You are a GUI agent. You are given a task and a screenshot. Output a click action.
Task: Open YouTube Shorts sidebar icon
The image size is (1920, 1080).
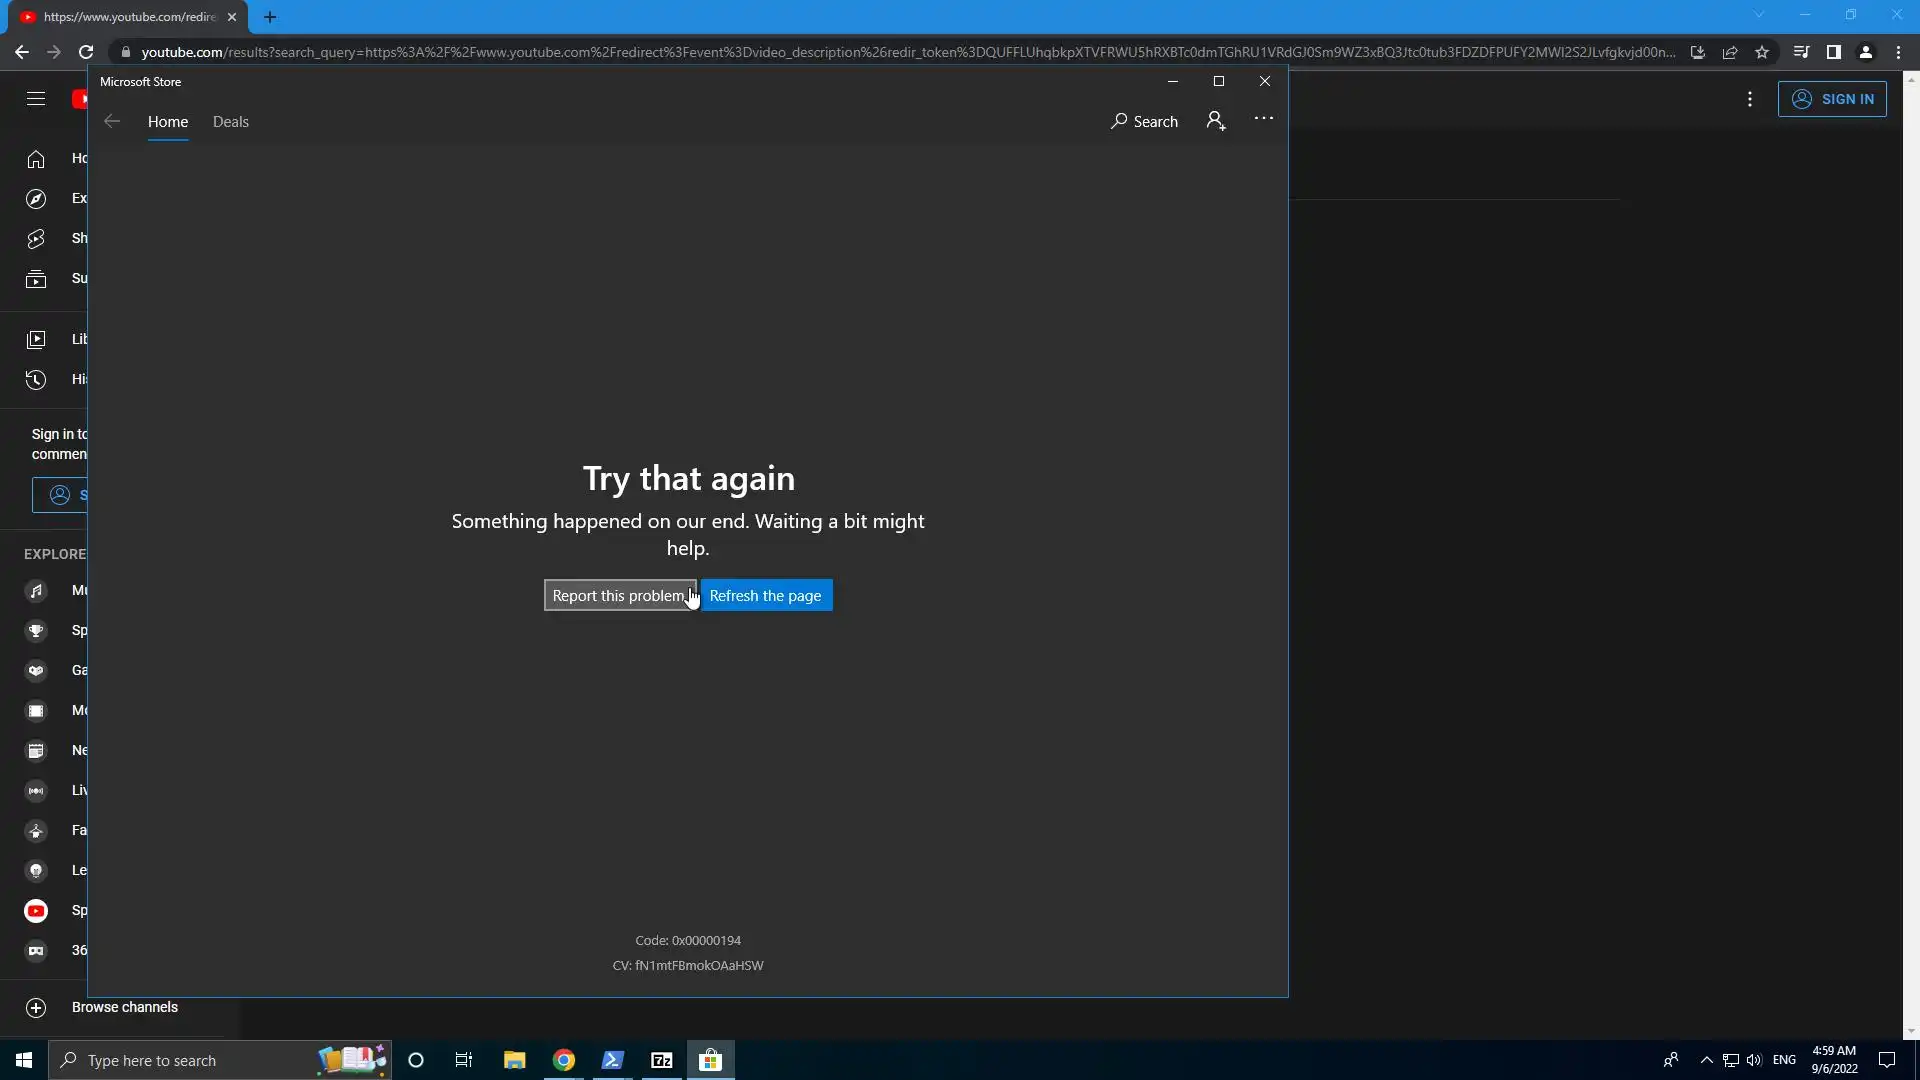click(x=36, y=238)
